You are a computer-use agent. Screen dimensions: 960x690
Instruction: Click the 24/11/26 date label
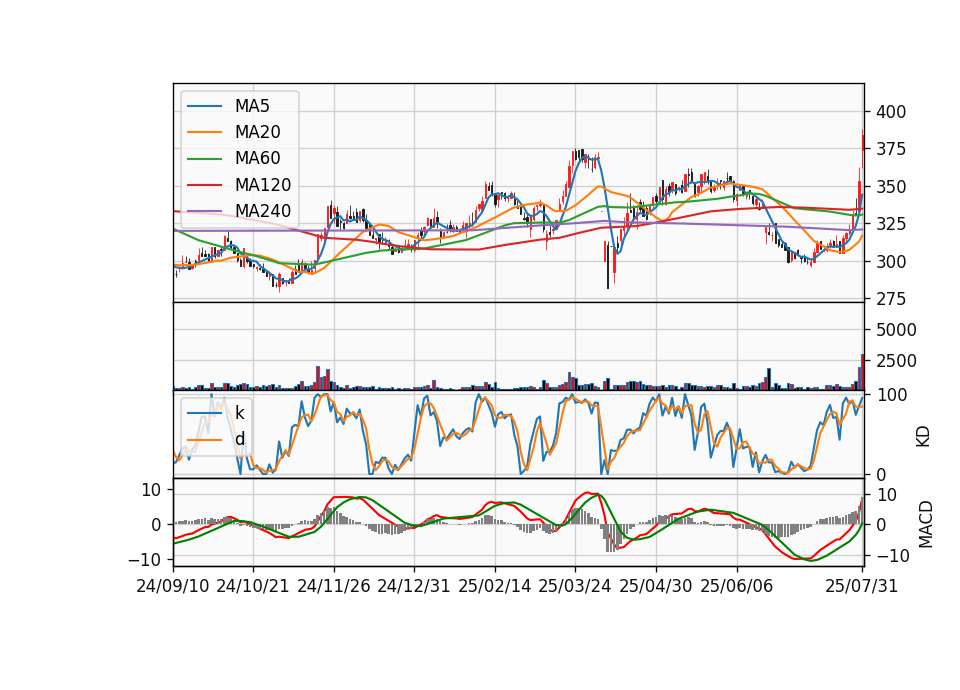[334, 586]
